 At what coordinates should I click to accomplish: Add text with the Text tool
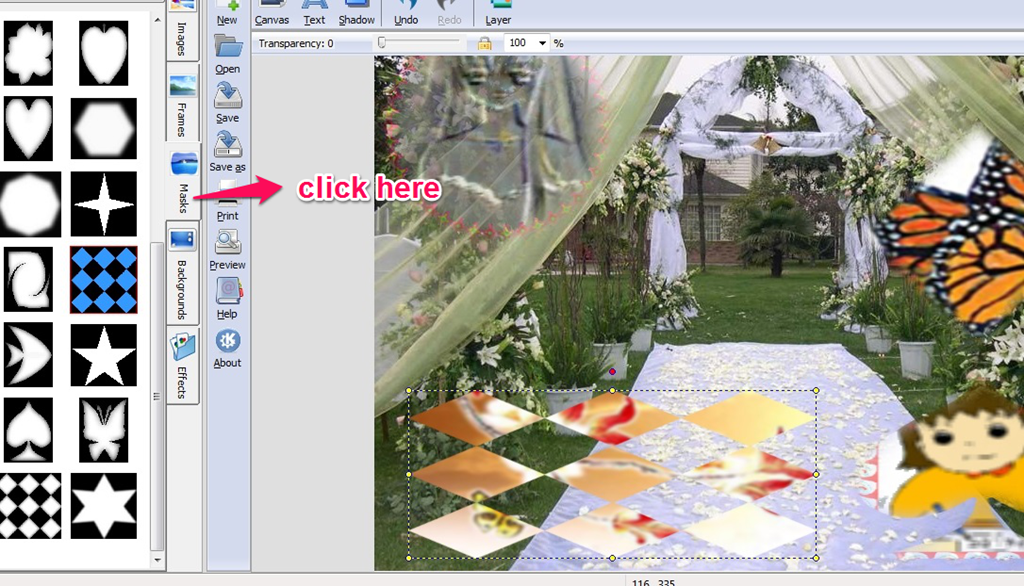[x=314, y=13]
